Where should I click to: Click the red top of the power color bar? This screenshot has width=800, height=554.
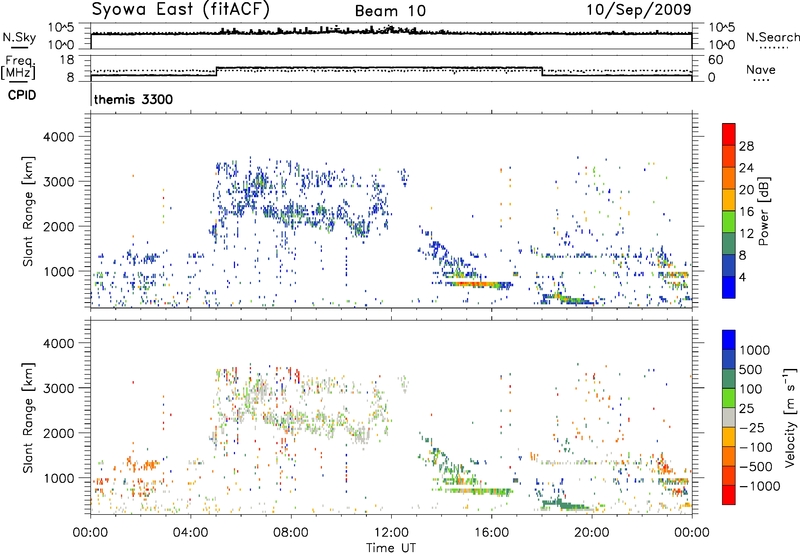[x=729, y=134]
